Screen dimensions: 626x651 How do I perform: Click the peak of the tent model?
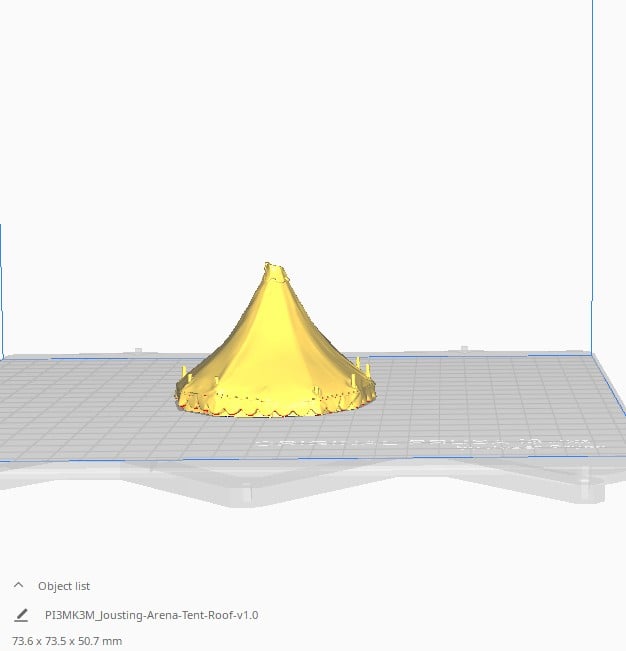272,268
